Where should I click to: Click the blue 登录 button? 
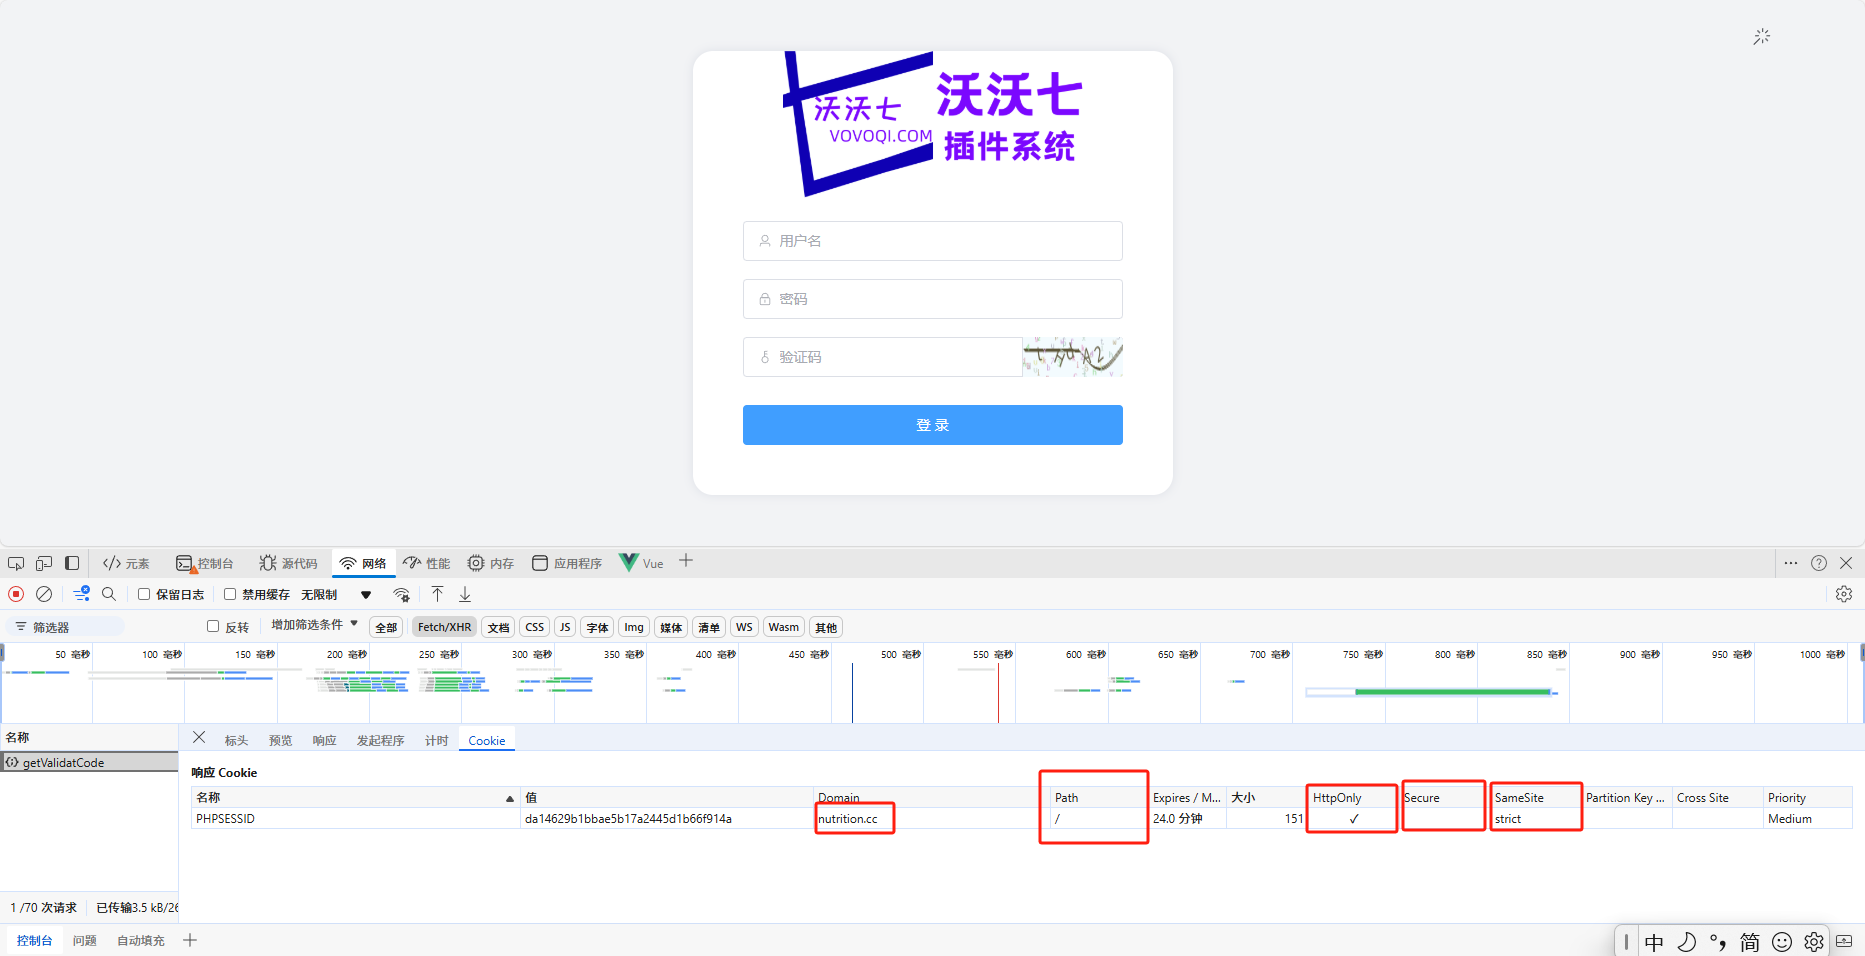(932, 425)
